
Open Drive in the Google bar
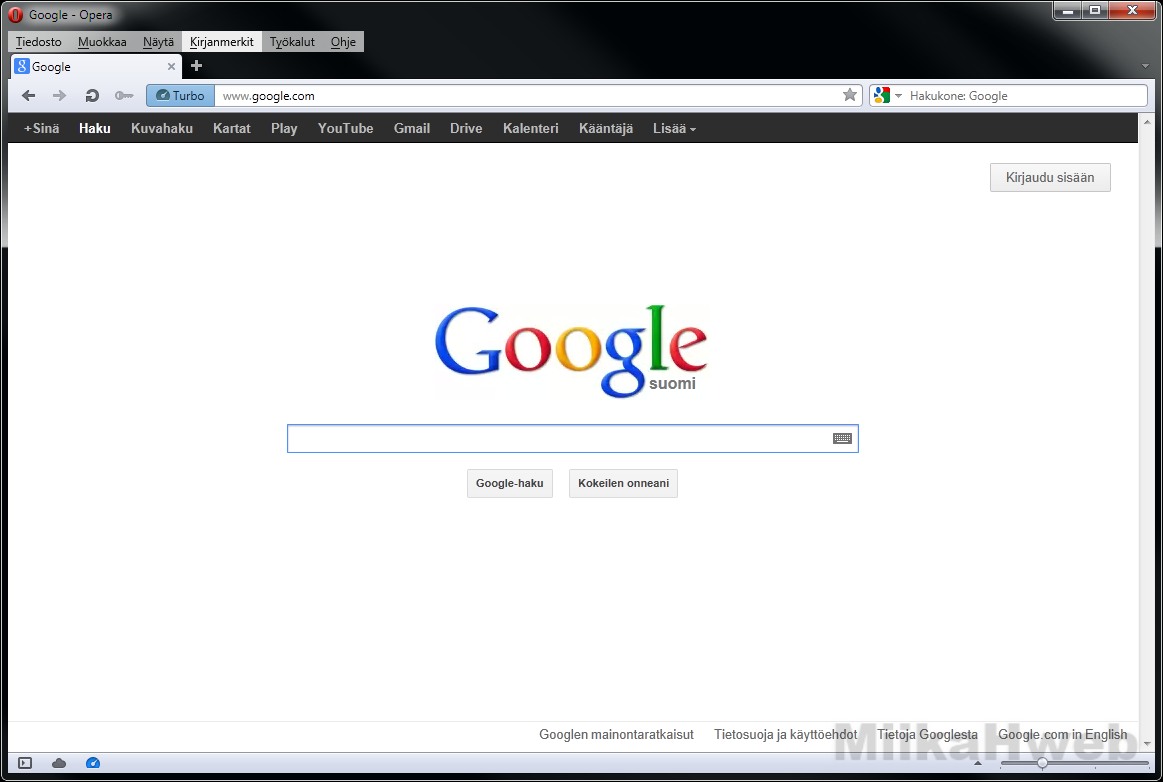pos(466,128)
